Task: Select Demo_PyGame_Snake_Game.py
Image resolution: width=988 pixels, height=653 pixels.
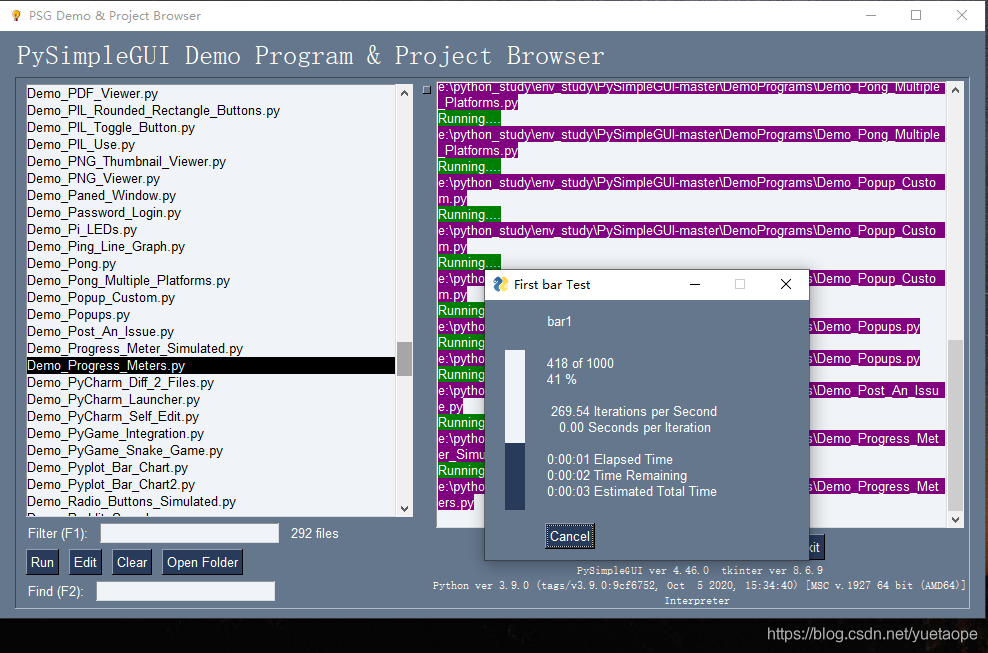Action: tap(210, 451)
